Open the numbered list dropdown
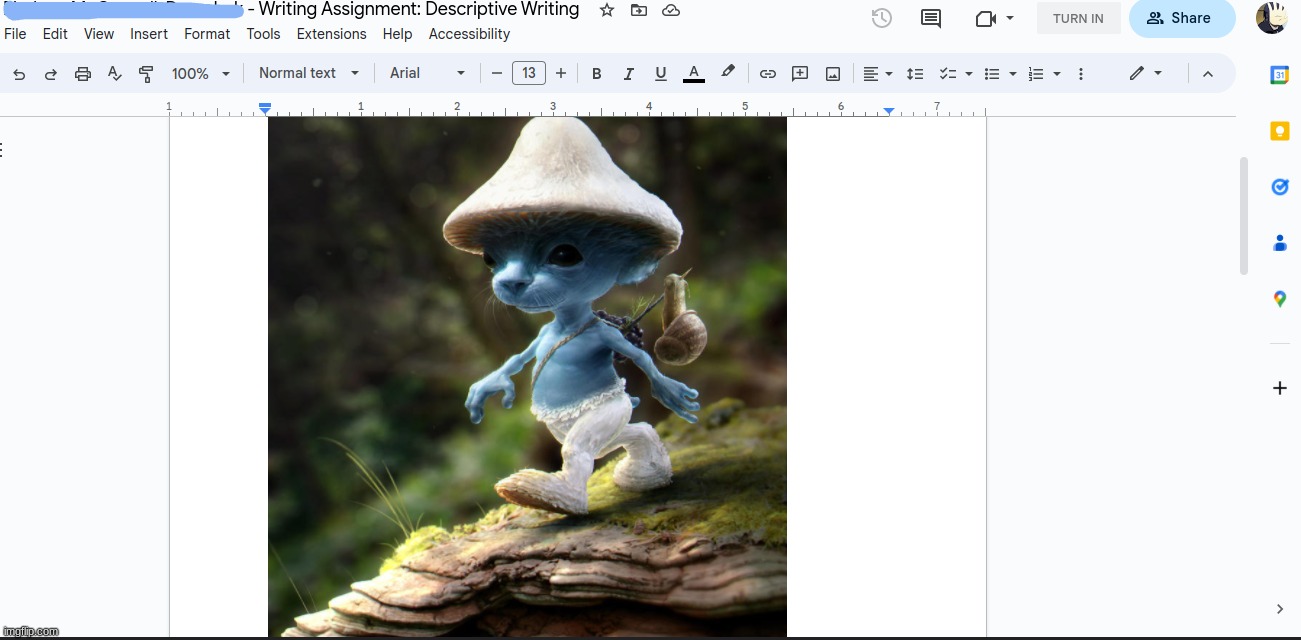 1044,74
